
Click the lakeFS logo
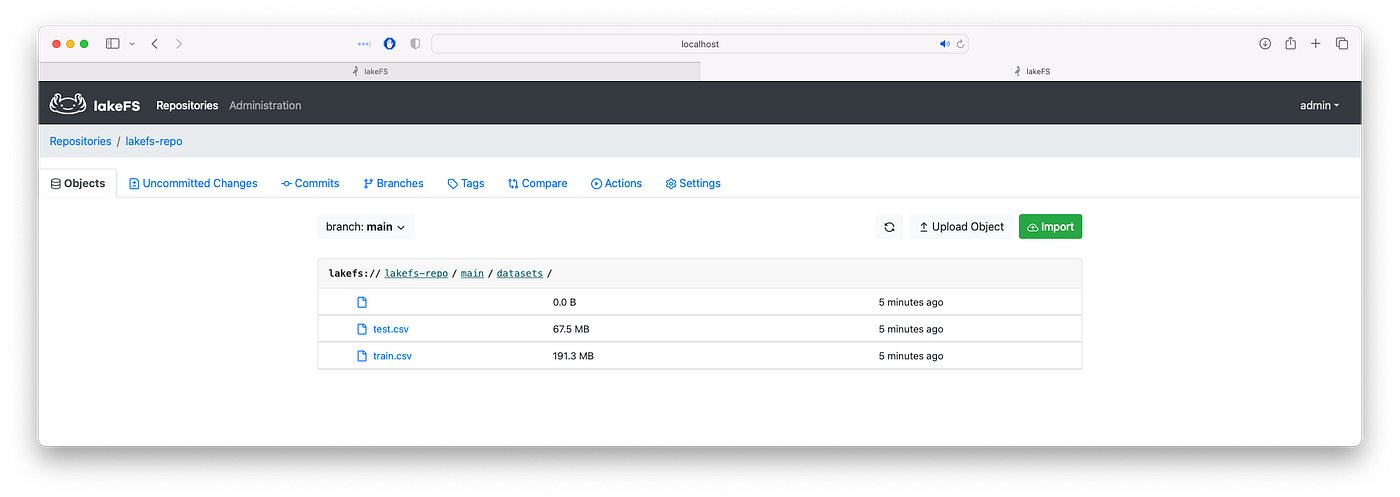[95, 105]
